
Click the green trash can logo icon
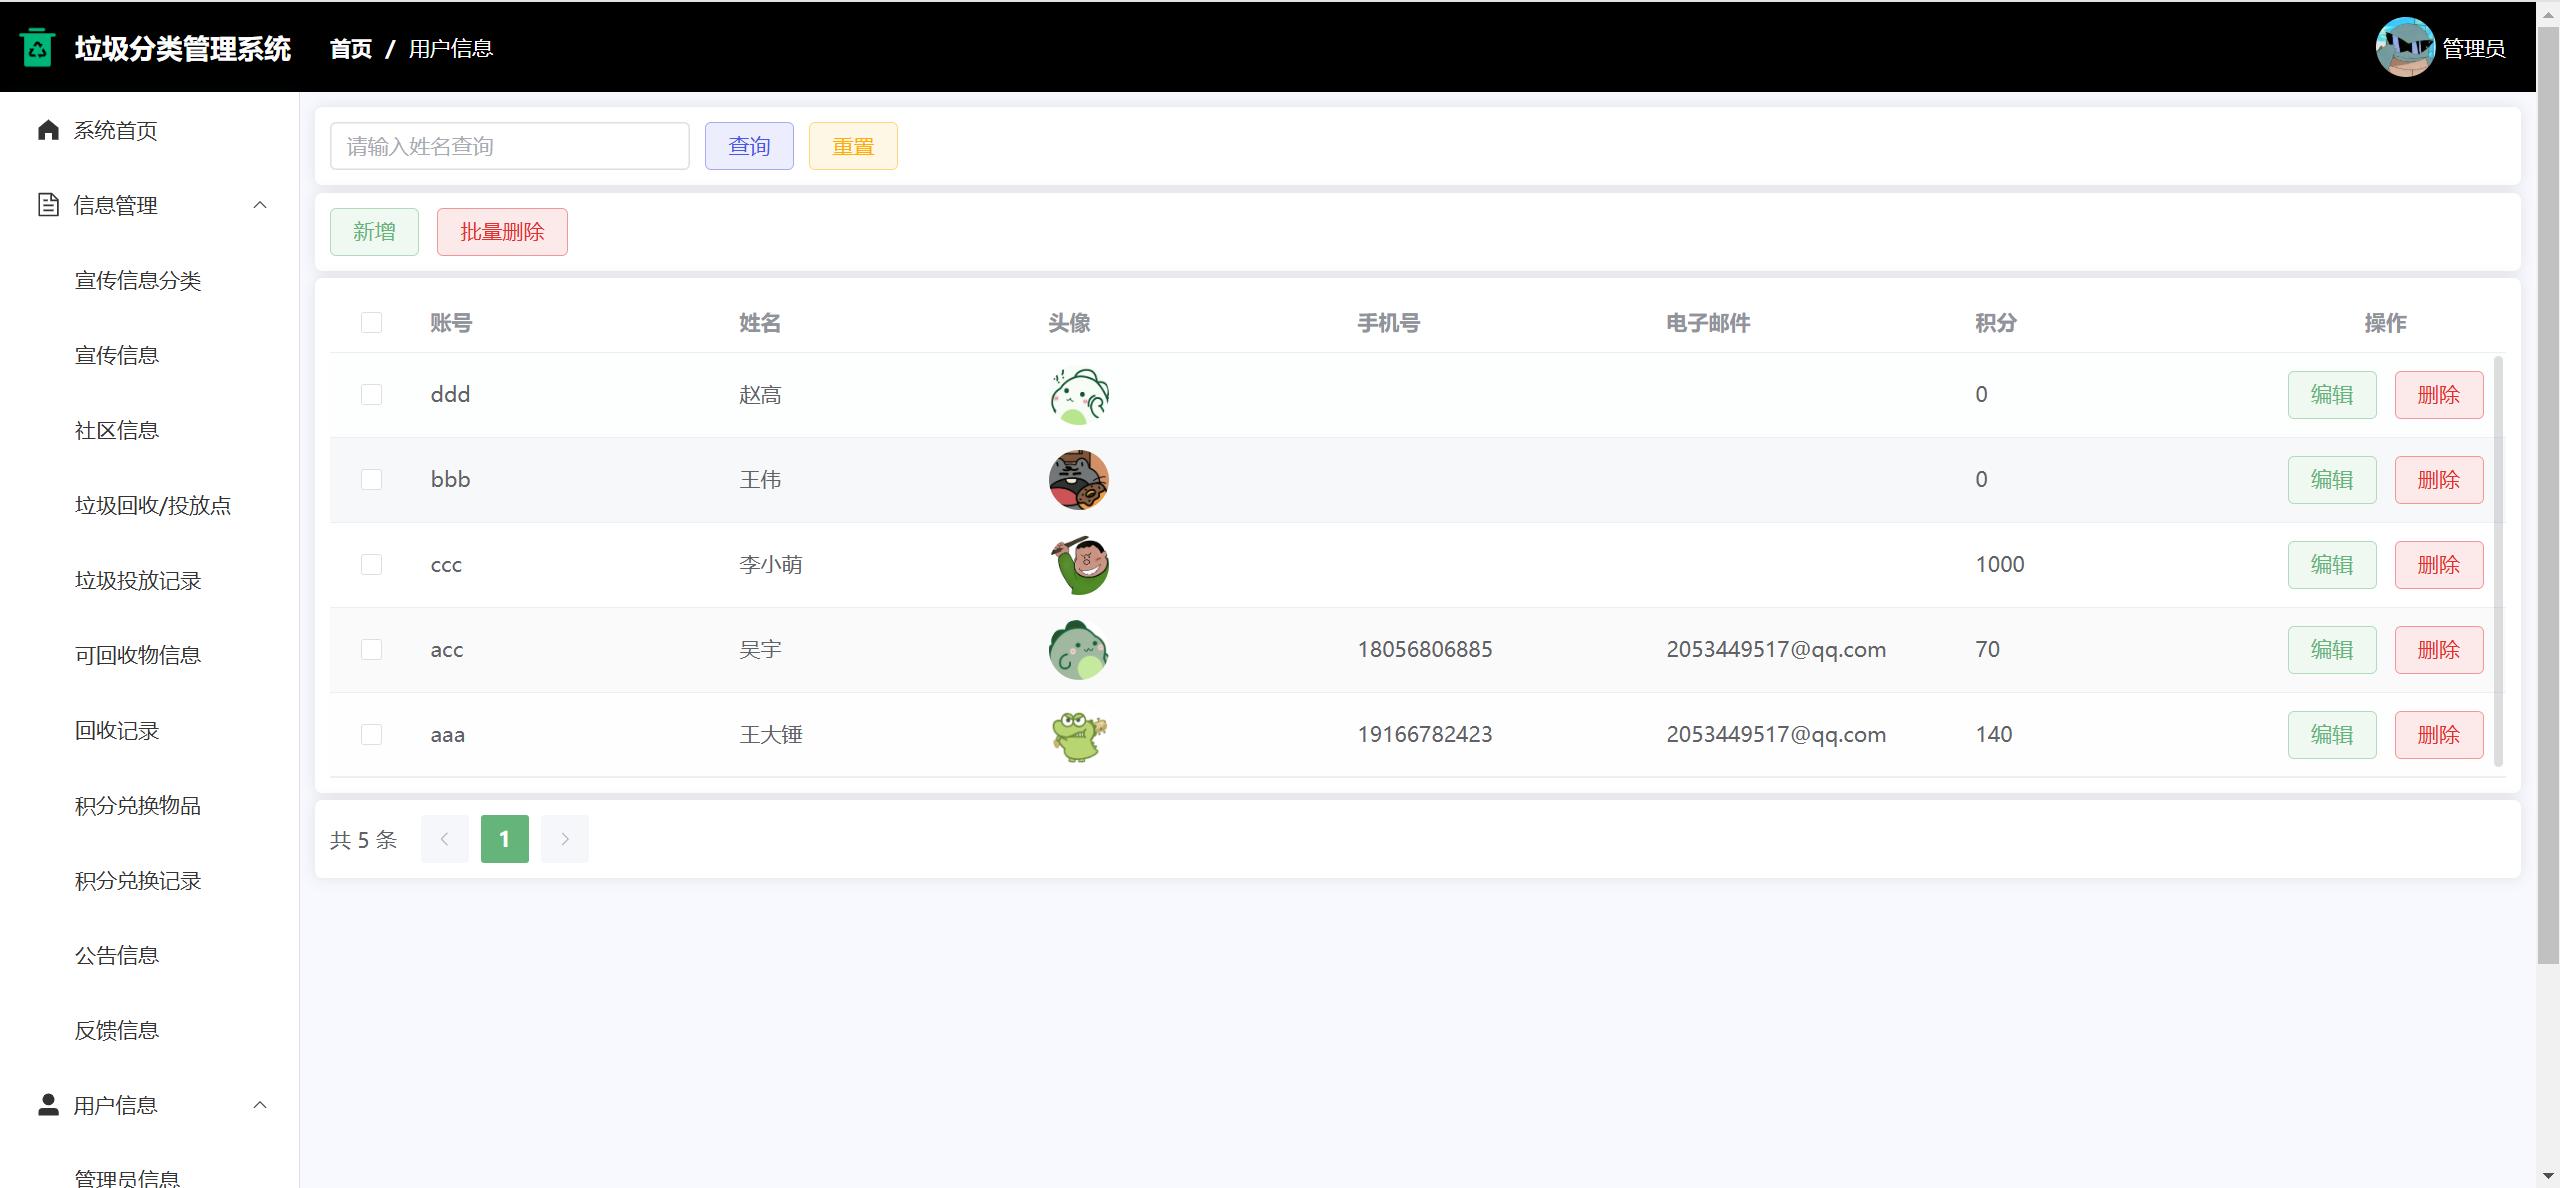(37, 47)
